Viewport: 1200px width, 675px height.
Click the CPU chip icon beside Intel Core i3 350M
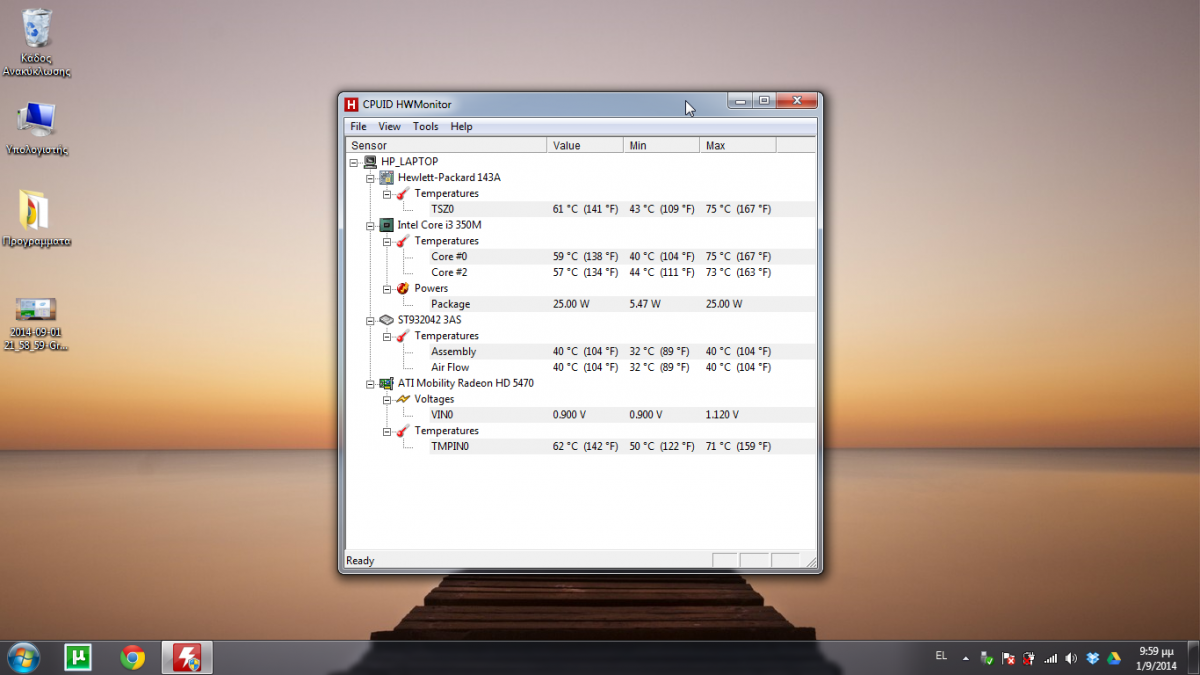386,225
